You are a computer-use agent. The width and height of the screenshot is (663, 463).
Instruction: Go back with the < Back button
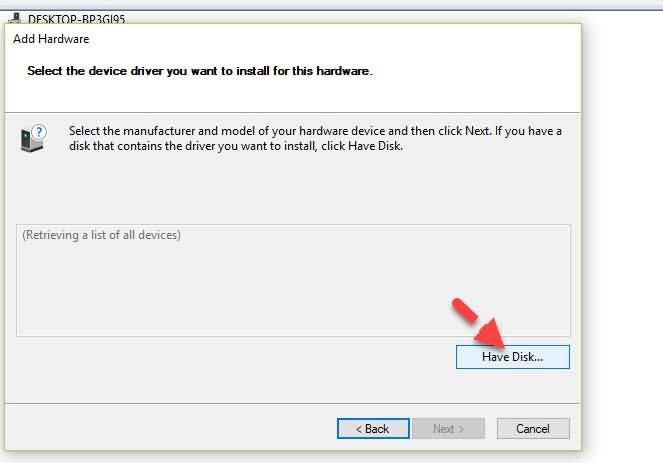click(373, 428)
